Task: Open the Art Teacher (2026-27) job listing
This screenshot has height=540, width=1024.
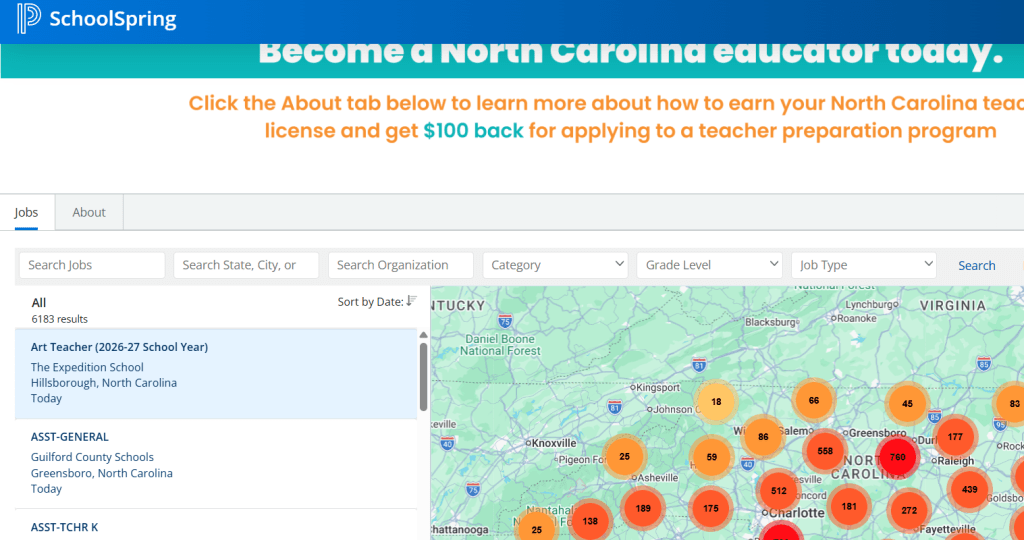Action: pyautogui.click(x=119, y=347)
